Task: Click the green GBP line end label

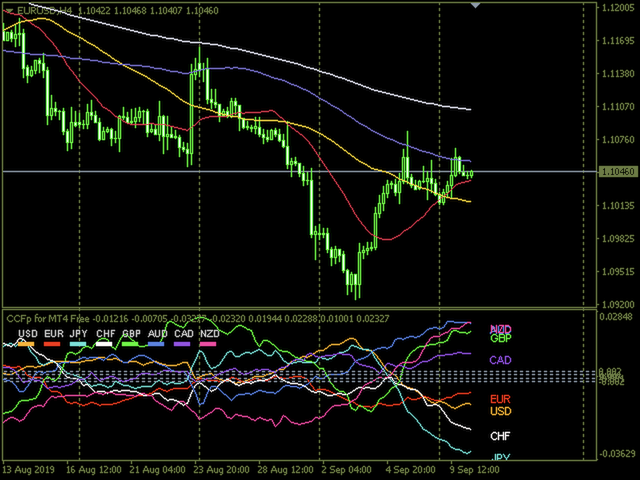Action: click(x=500, y=338)
